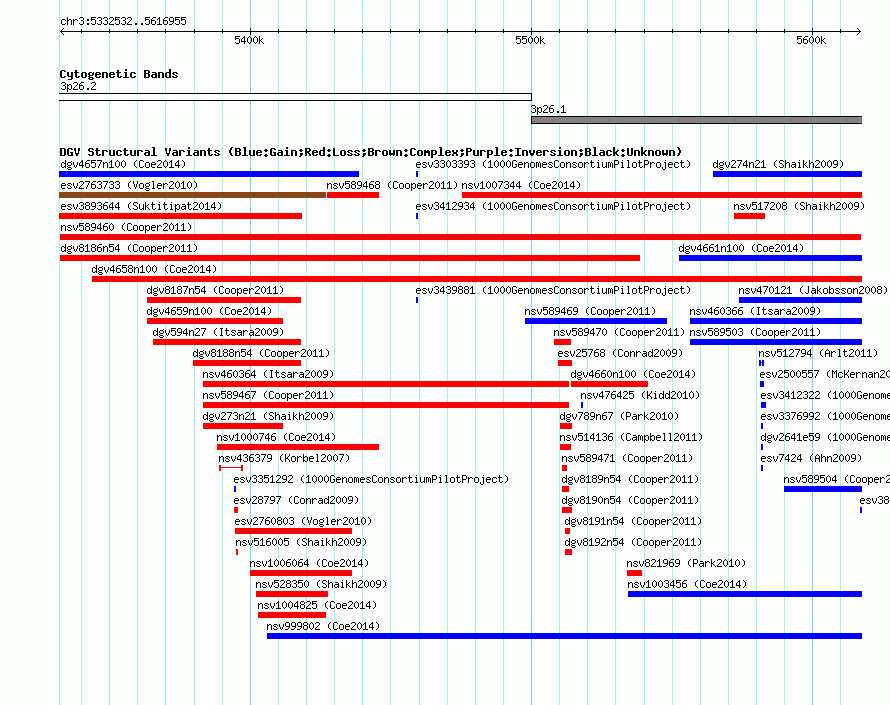Select esv3351292 variant under nsv436379

(235, 489)
